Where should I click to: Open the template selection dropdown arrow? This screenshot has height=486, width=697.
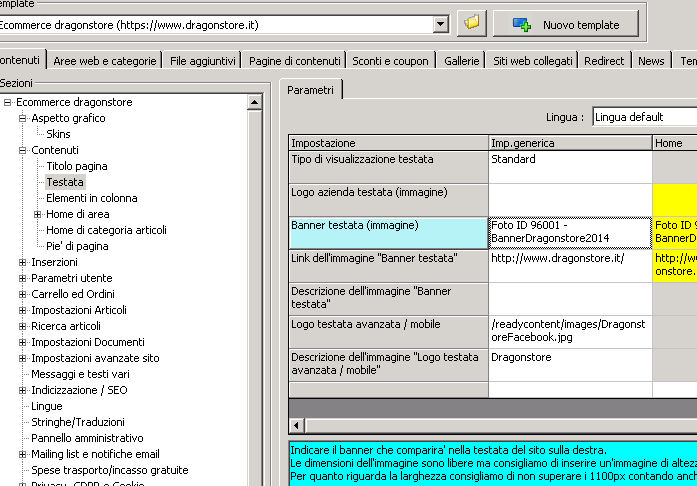(x=440, y=24)
